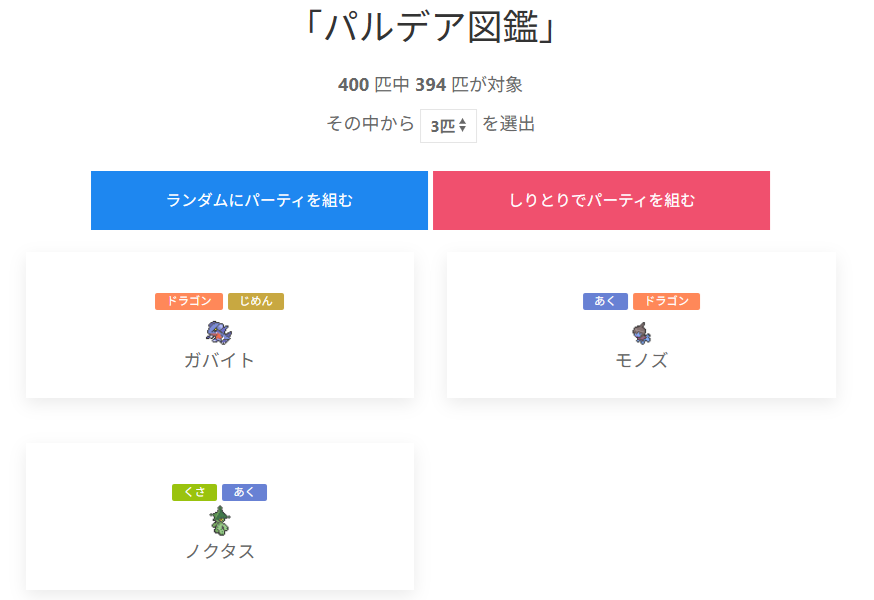Viewport: 874px width, 600px height.
Task: Click the ノクタス name label
Action: [x=219, y=551]
